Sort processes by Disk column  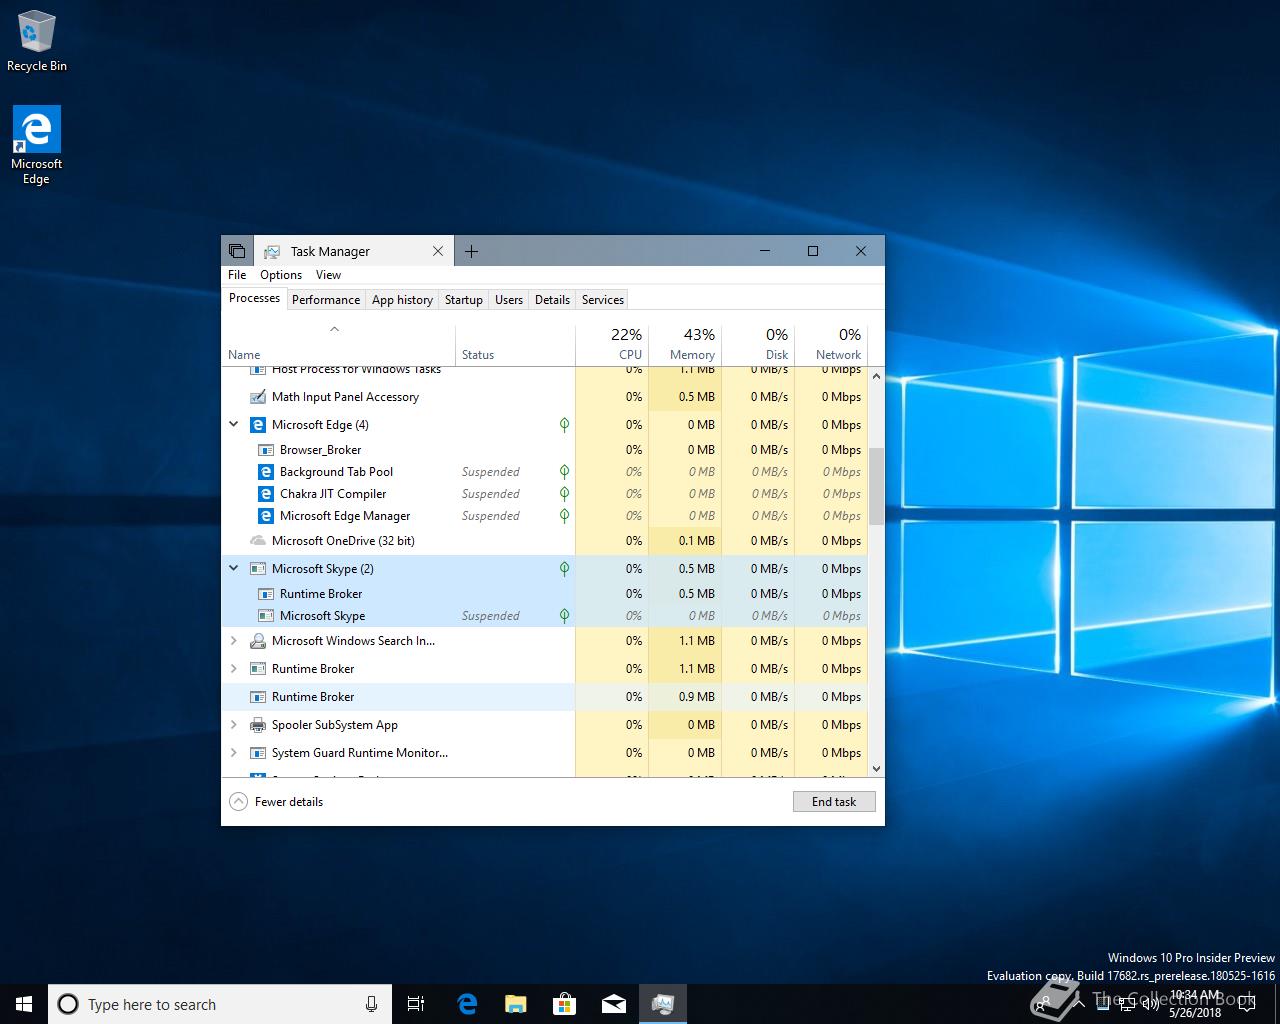[758, 344]
